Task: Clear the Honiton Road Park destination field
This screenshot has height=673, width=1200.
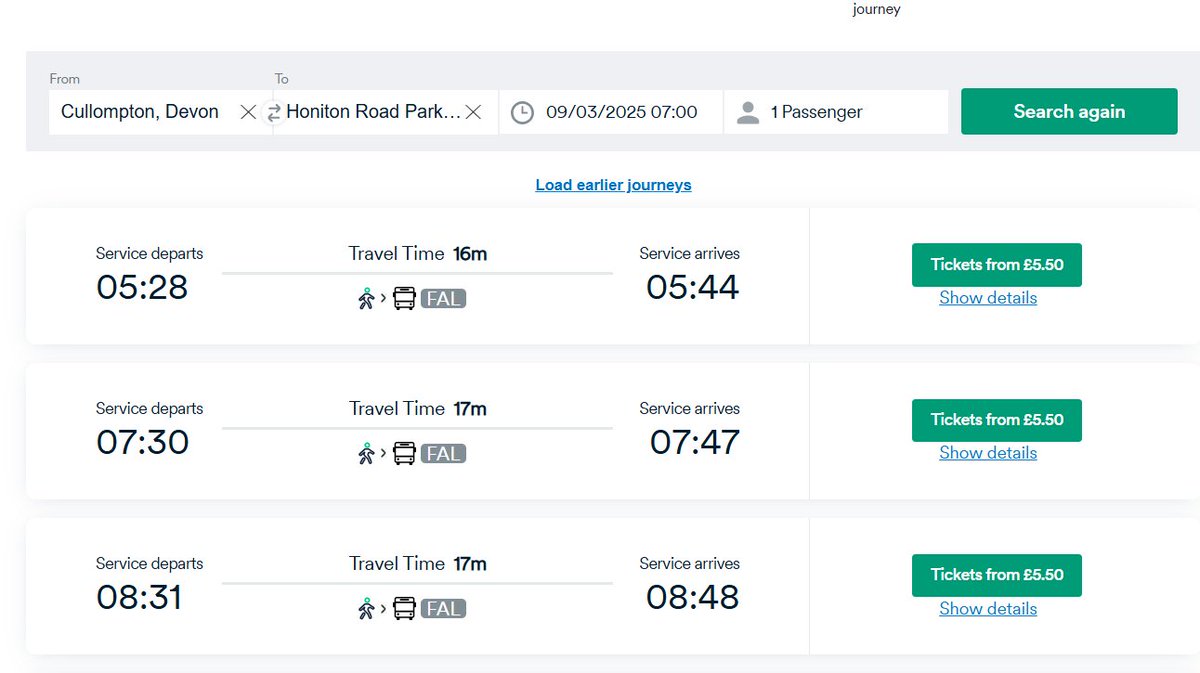Action: click(474, 112)
